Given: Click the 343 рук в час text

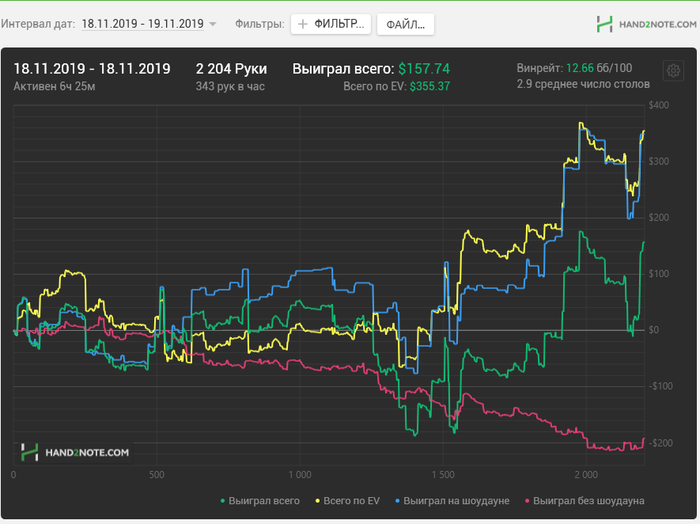Looking at the screenshot, I should coord(230,86).
